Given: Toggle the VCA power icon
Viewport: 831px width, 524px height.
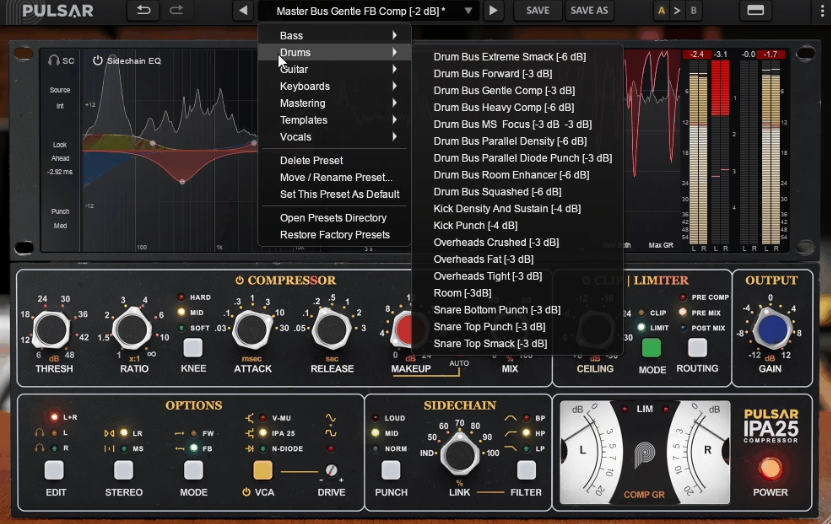Looking at the screenshot, I should [246, 492].
